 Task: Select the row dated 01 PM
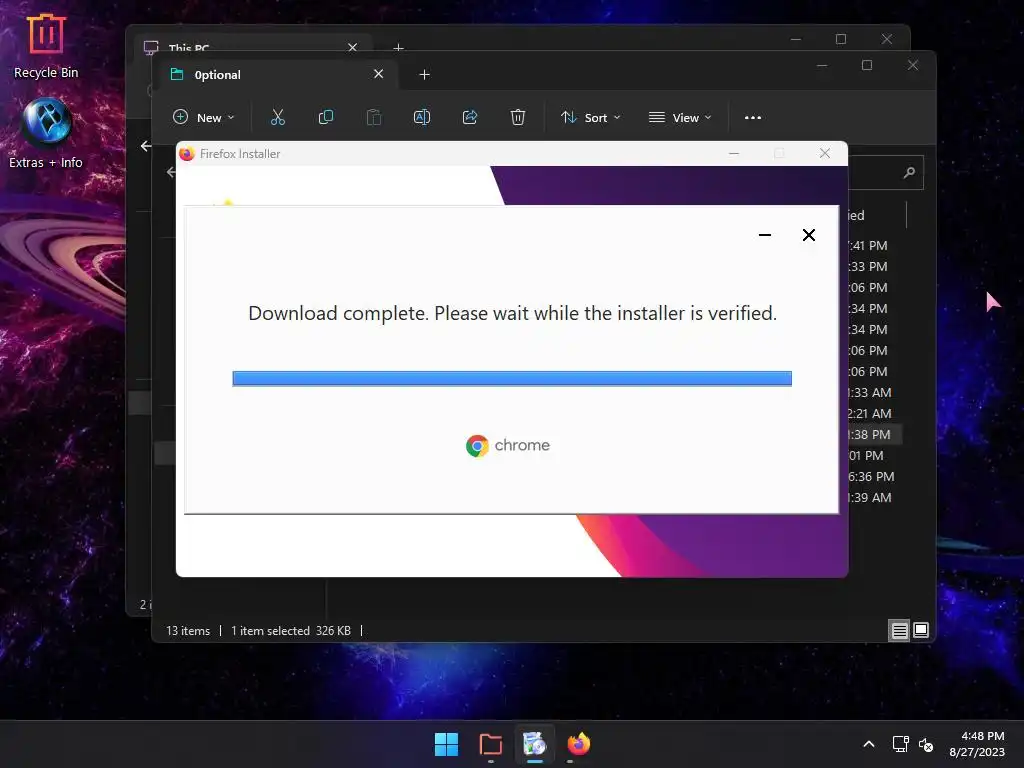[x=874, y=455]
